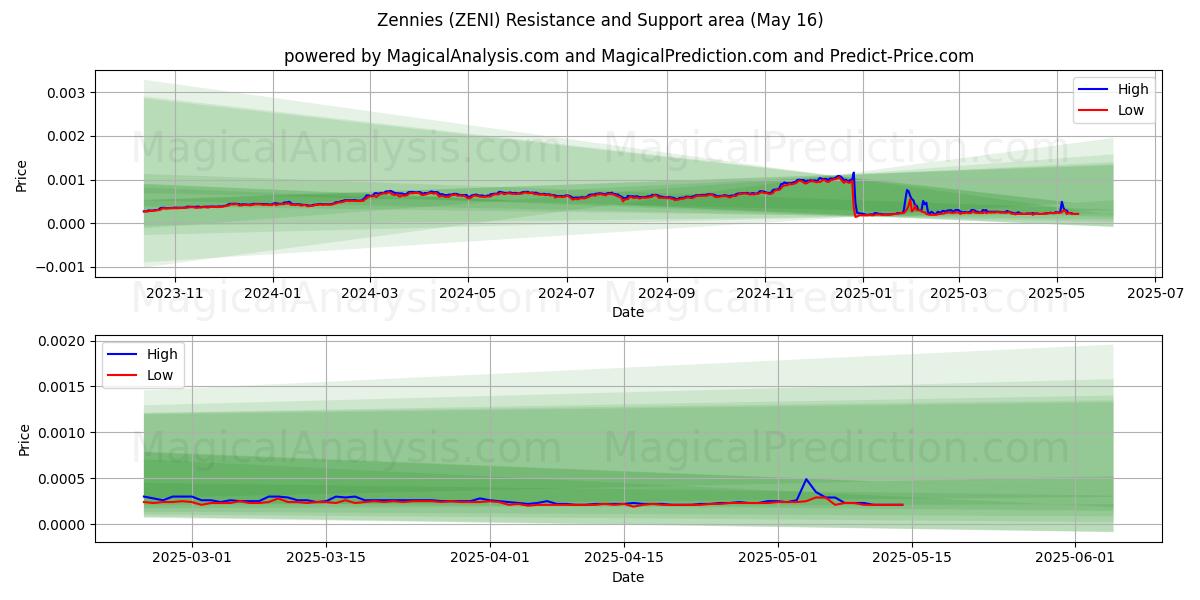
Task: Click the 2025-06-01 x-axis tick label
Action: [1075, 559]
